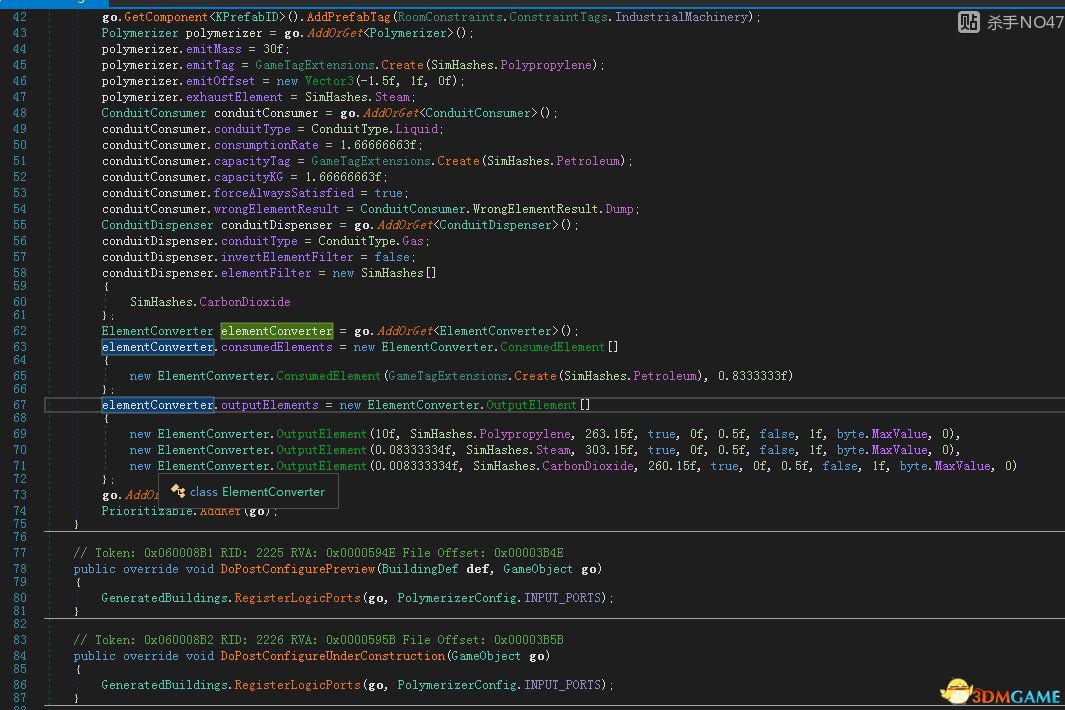The height and width of the screenshot is (710, 1065).
Task: Click line number 67 in the gutter
Action: (x=20, y=405)
